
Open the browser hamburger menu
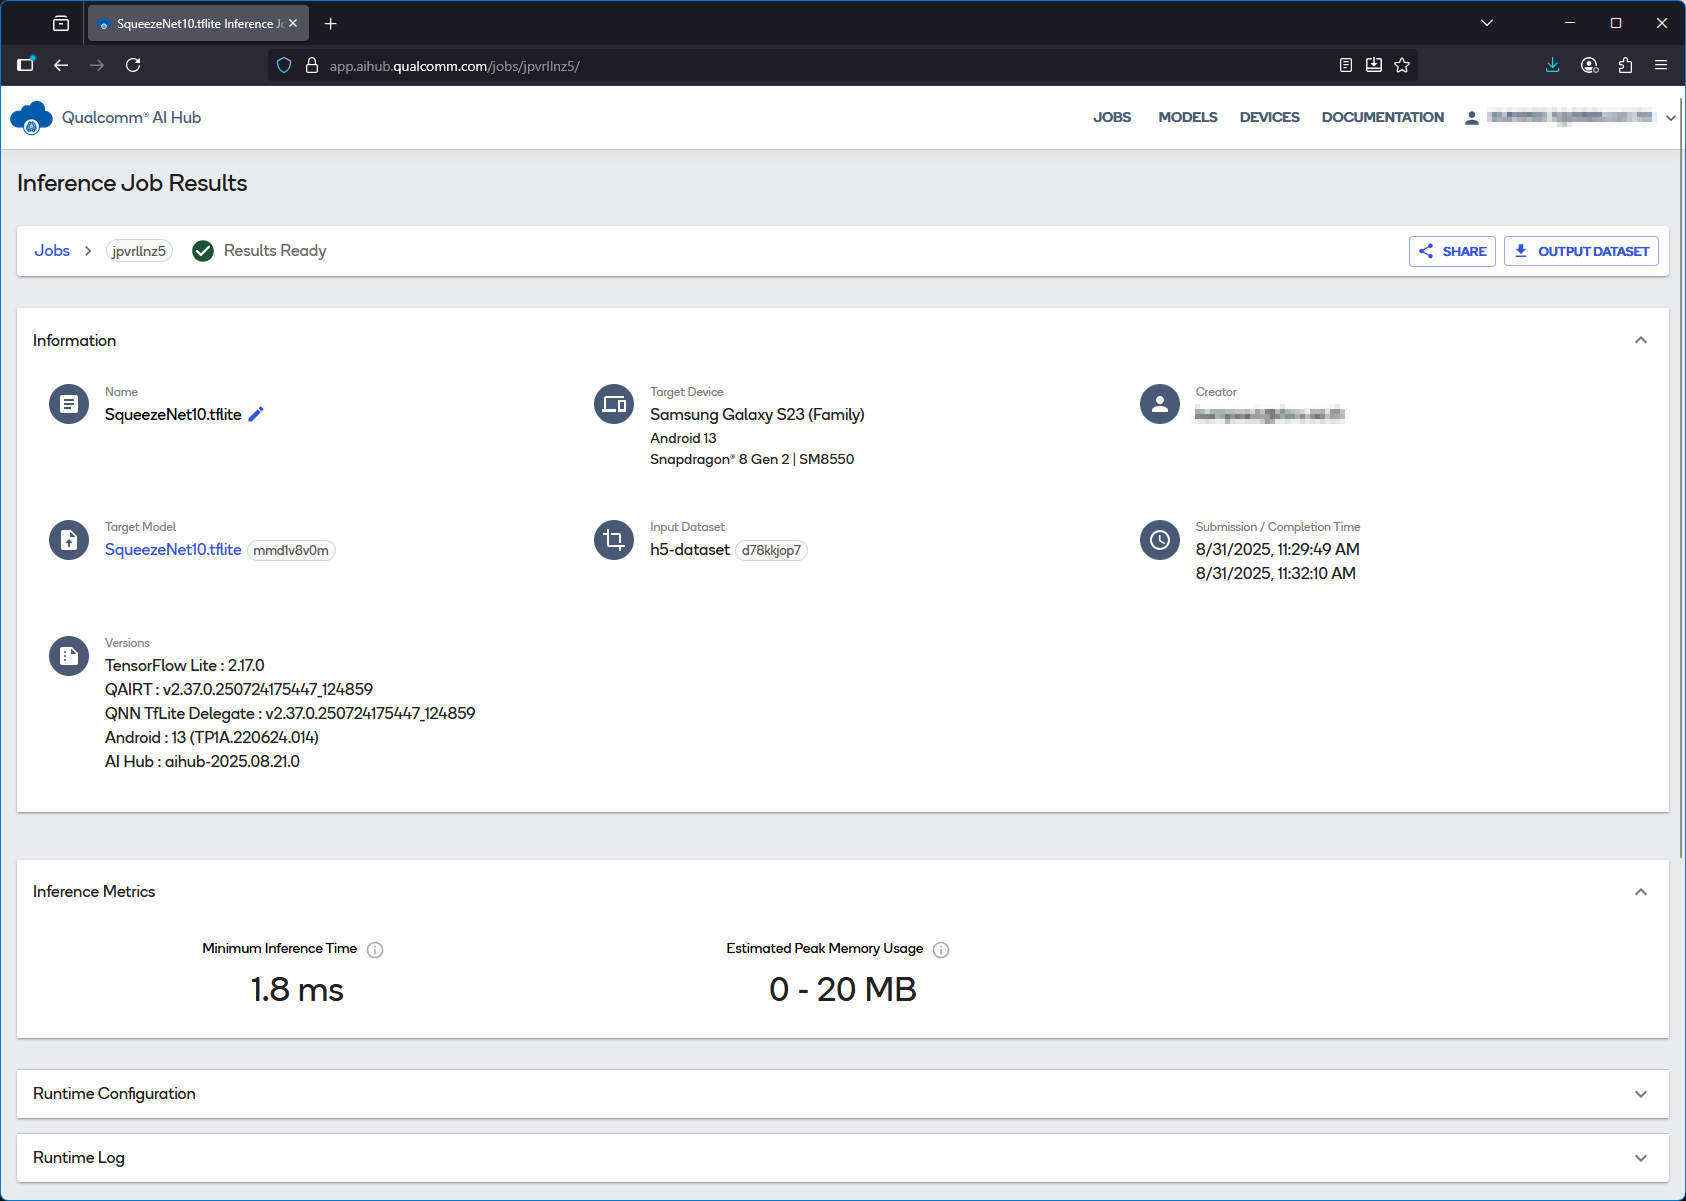[1661, 65]
